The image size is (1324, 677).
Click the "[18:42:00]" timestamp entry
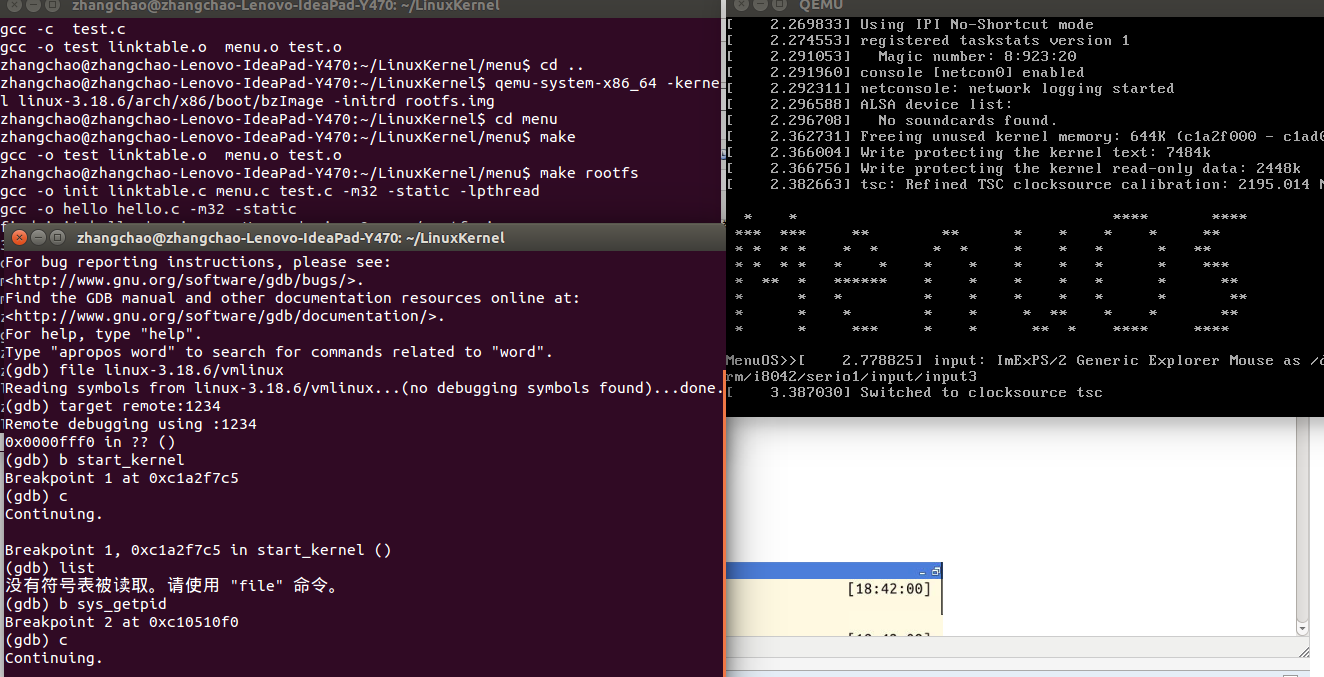point(889,589)
